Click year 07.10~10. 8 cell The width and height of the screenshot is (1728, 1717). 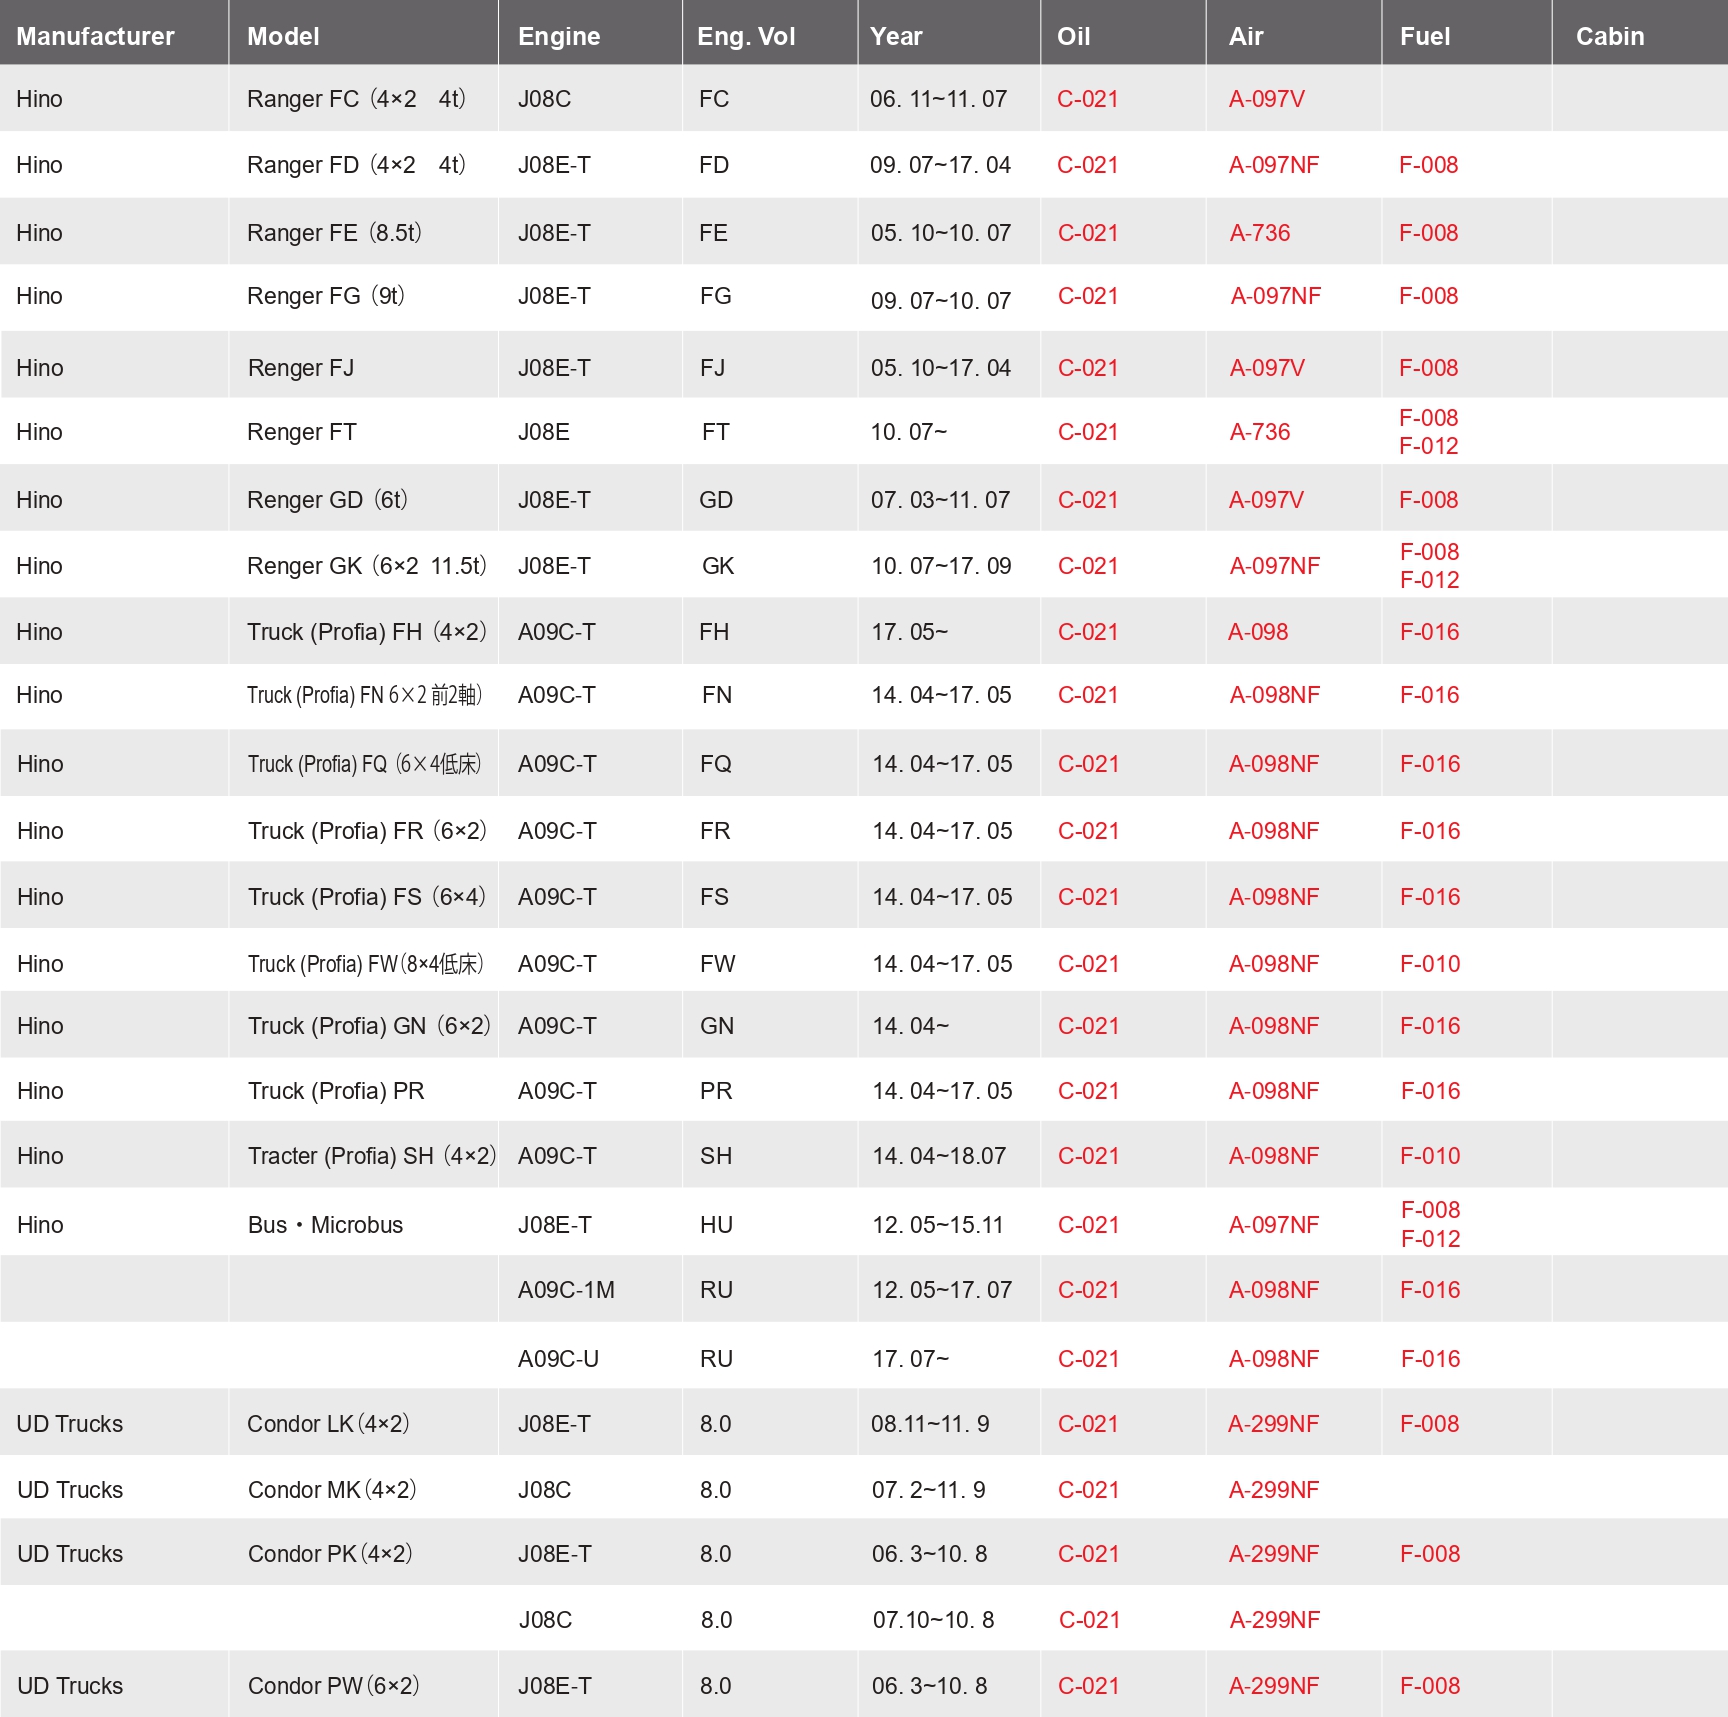point(933,1620)
